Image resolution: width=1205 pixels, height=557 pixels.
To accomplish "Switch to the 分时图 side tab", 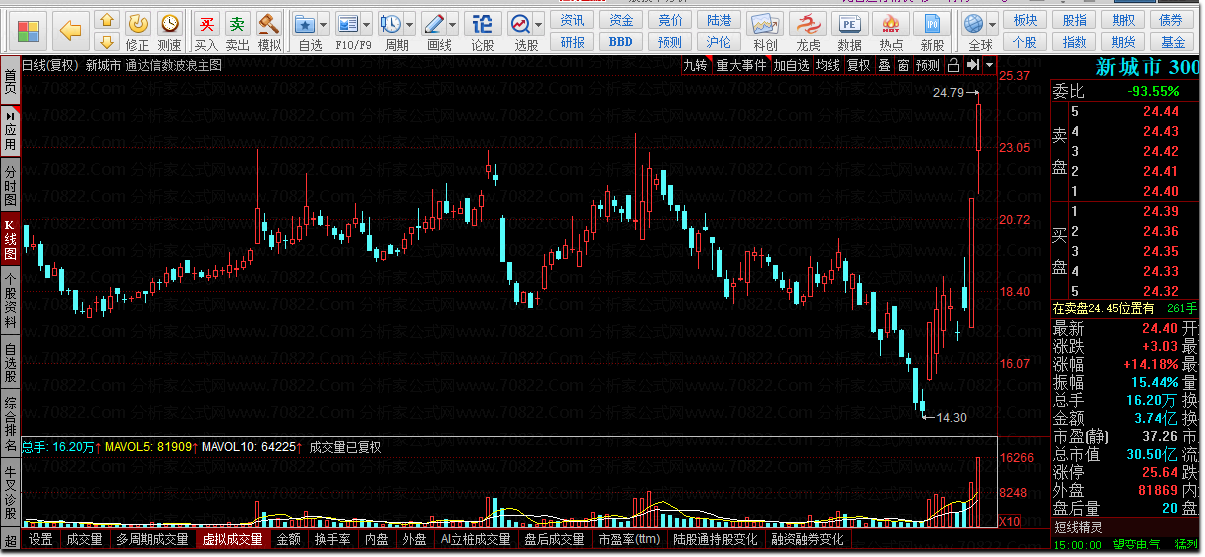I will click(10, 185).
